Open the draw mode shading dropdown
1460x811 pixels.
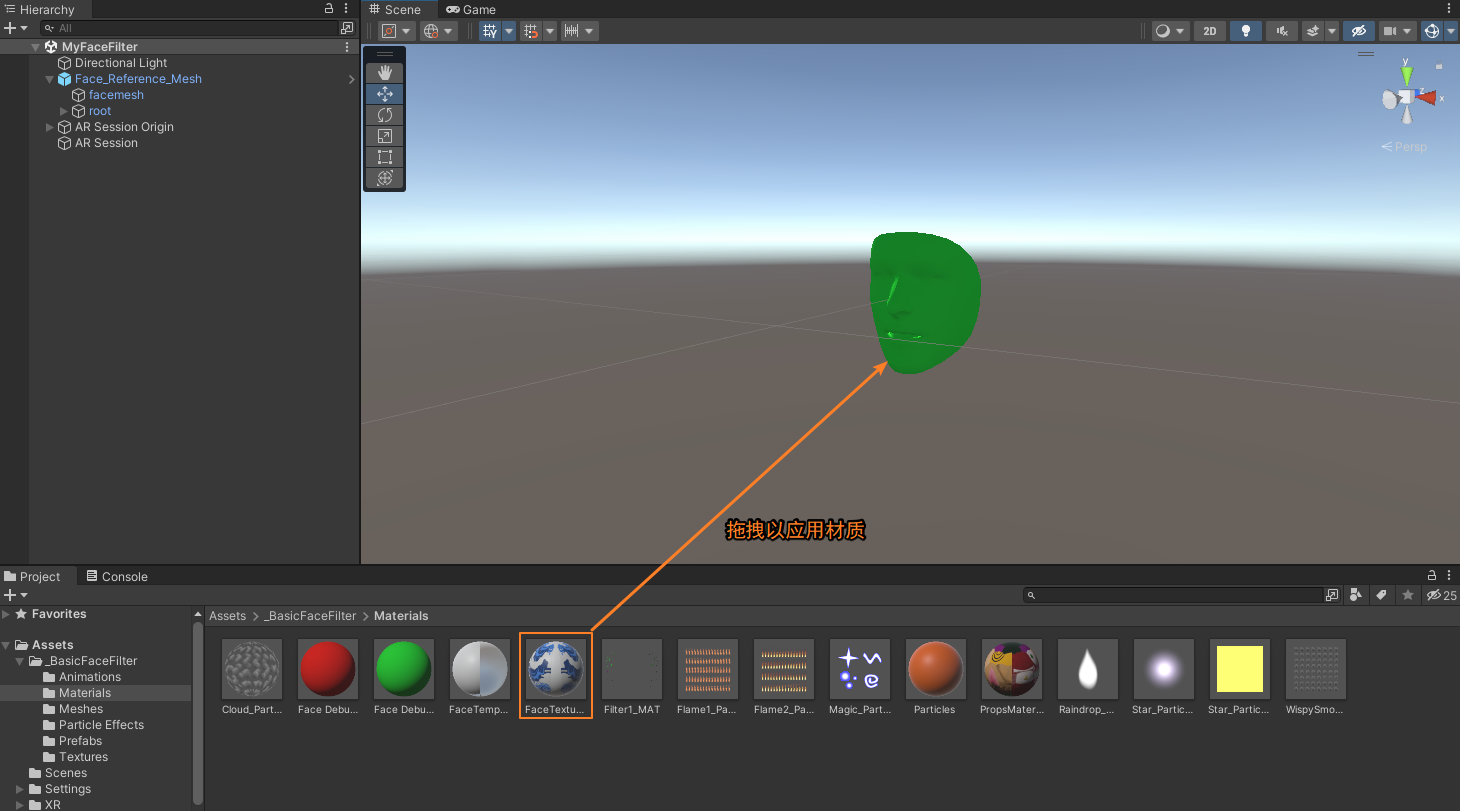1170,31
